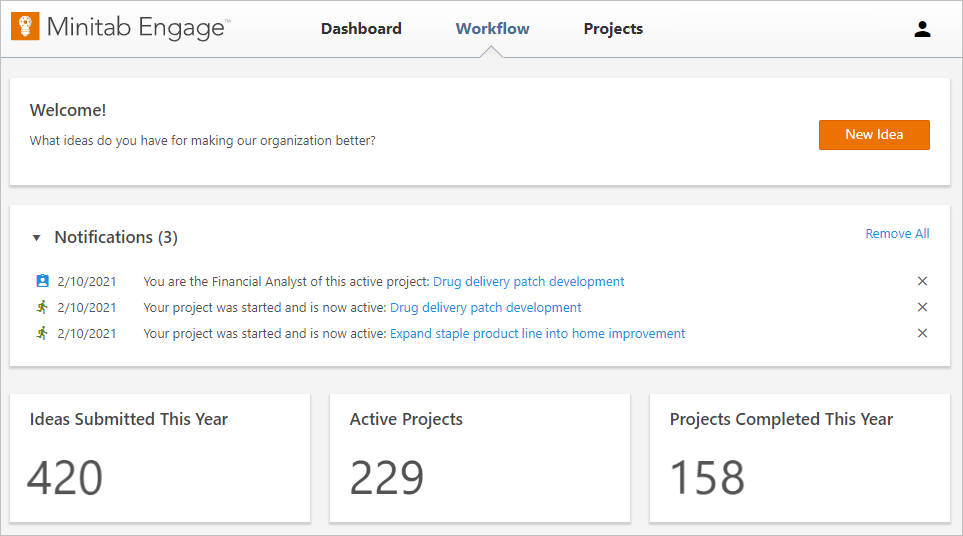Go to the Projects tab

pyautogui.click(x=613, y=29)
